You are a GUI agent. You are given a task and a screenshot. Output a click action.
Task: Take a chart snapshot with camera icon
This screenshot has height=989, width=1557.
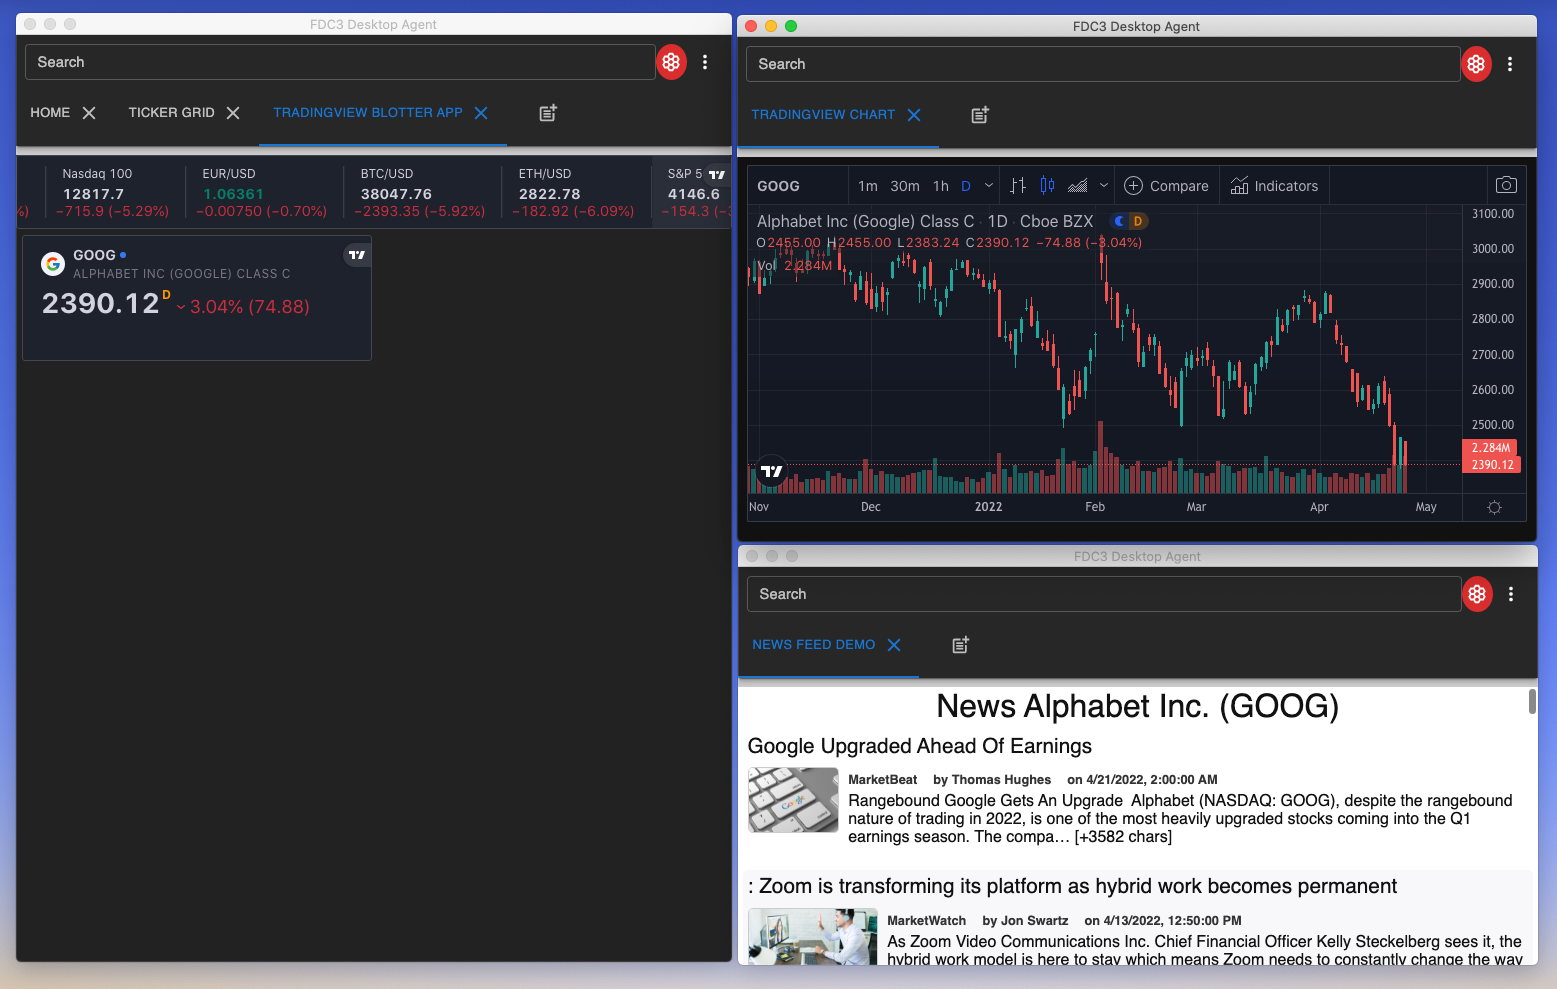coord(1506,185)
